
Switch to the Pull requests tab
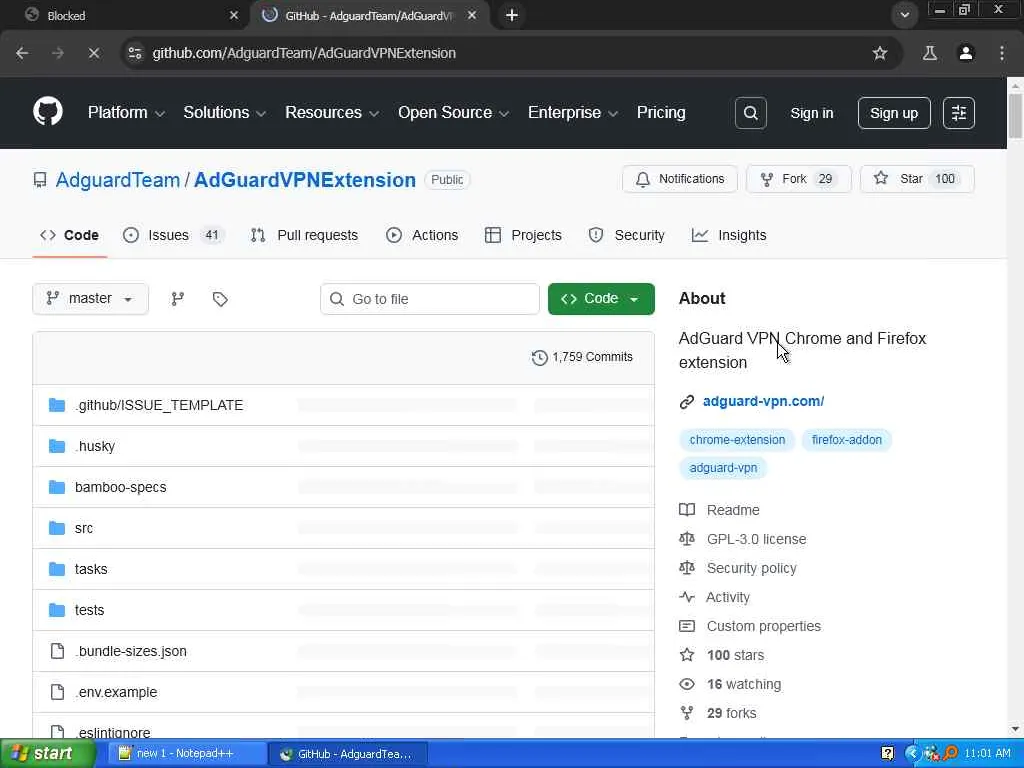(x=304, y=235)
